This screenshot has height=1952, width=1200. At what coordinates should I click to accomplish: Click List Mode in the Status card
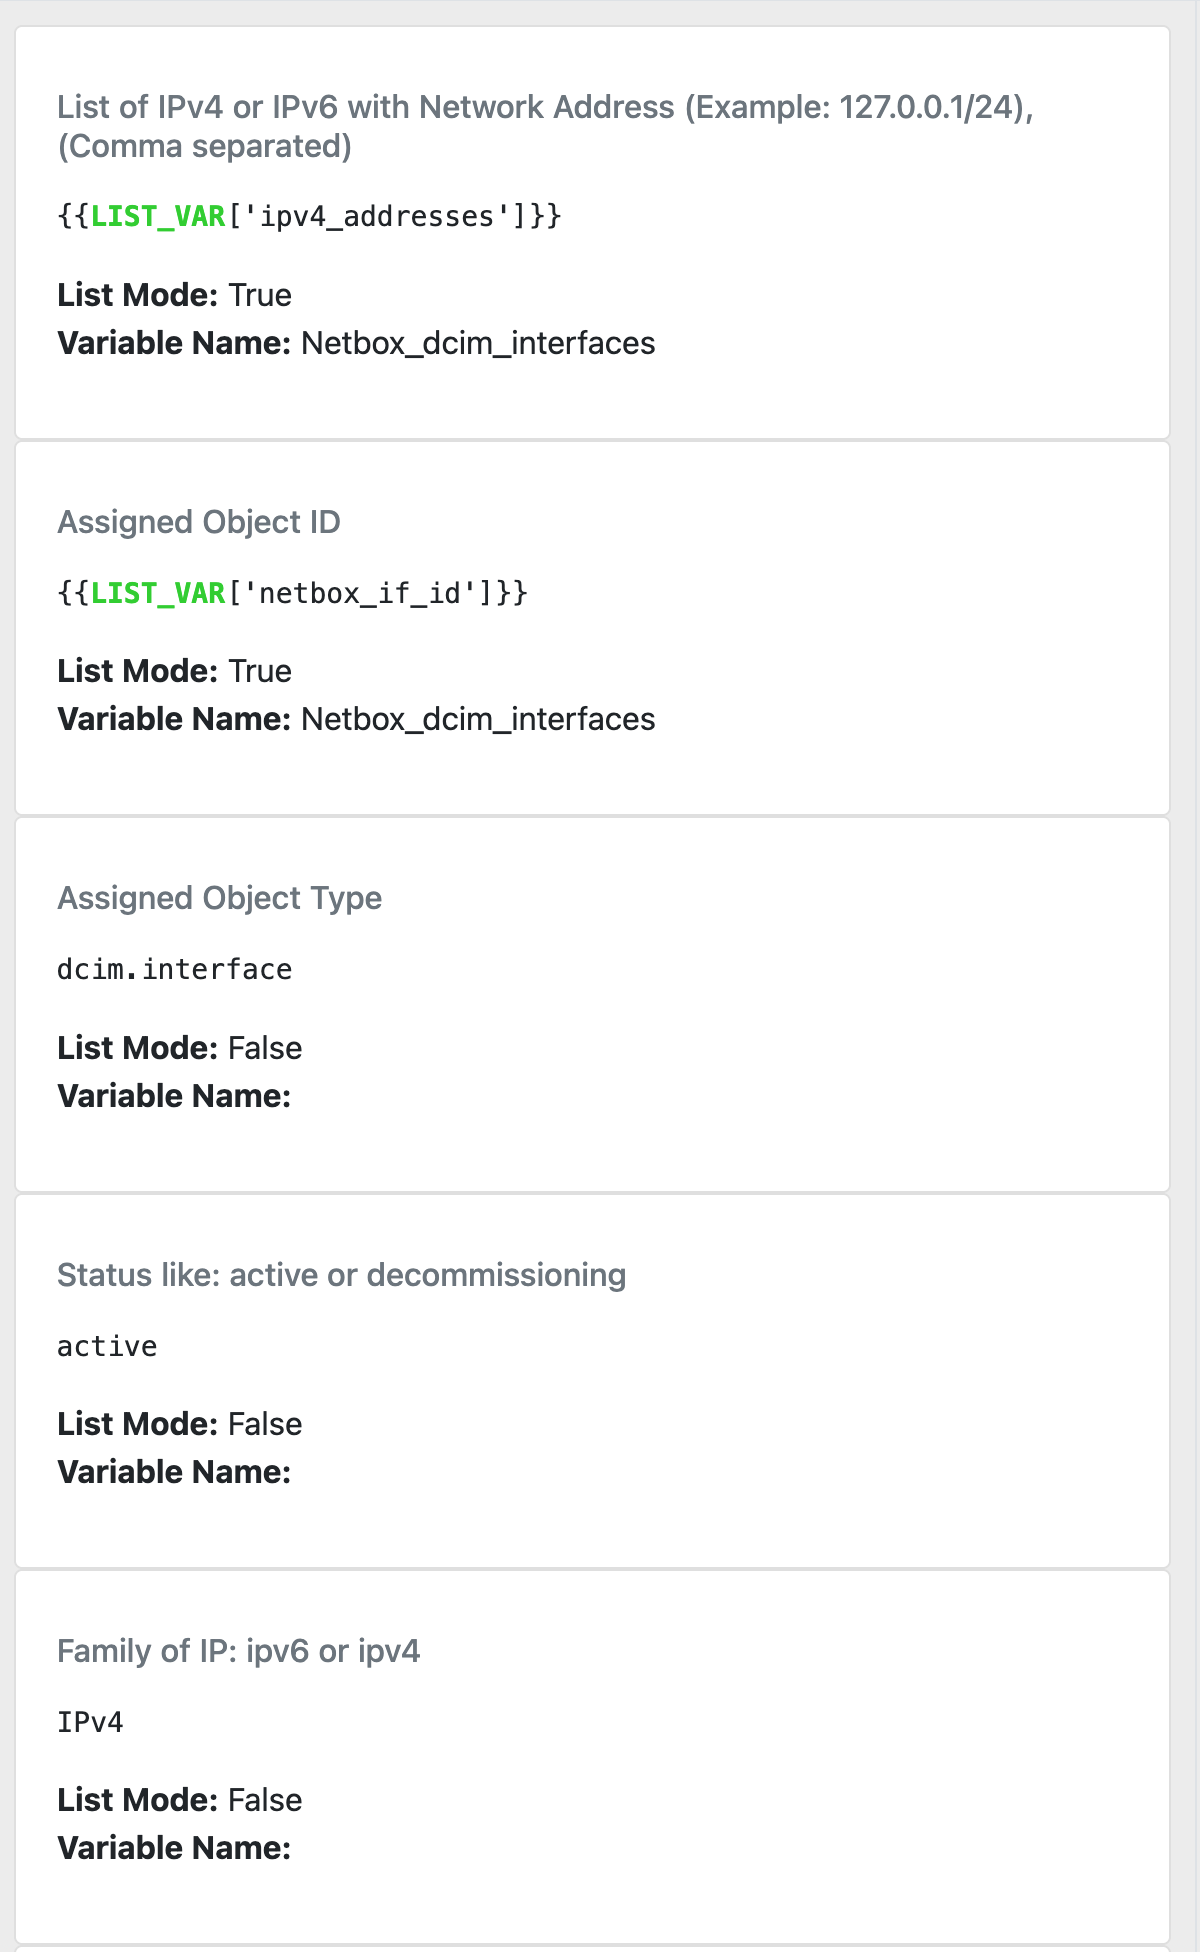[x=180, y=1424]
